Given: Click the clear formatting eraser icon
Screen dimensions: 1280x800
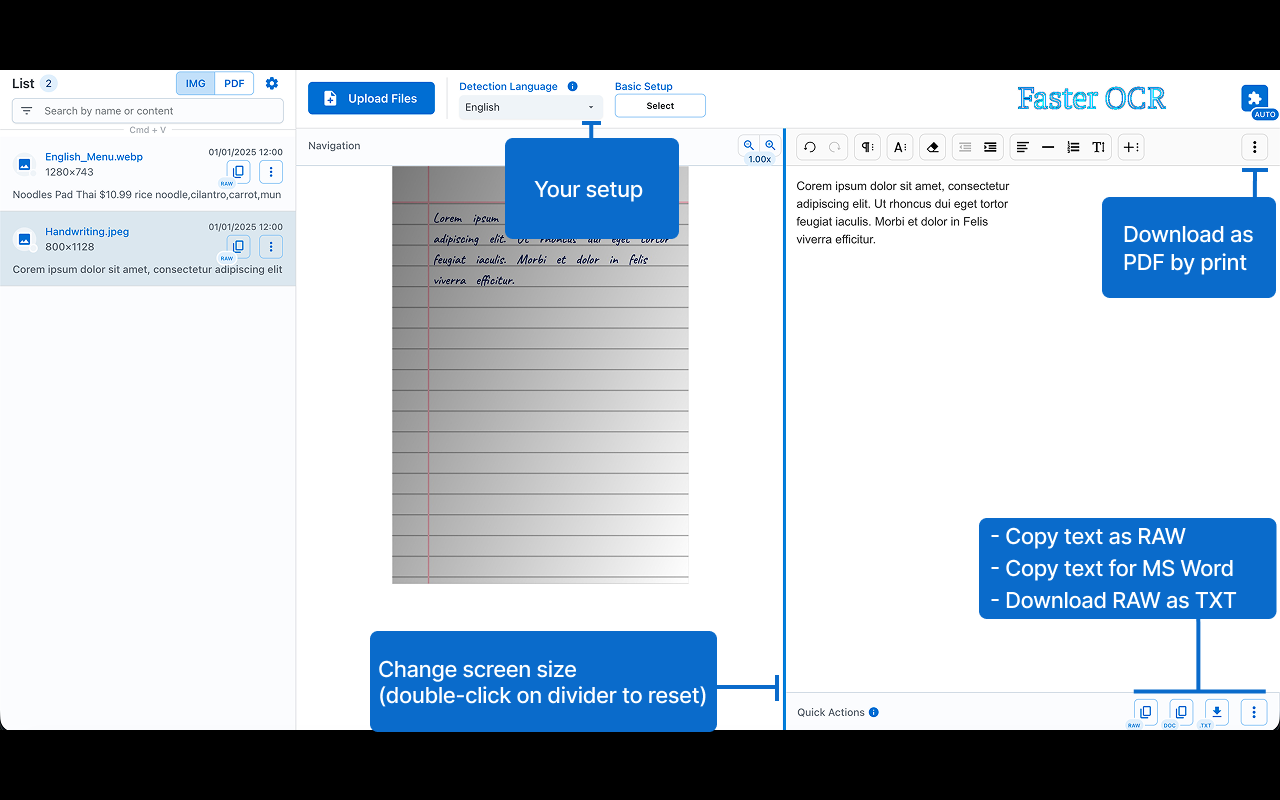Looking at the screenshot, I should tap(932, 147).
